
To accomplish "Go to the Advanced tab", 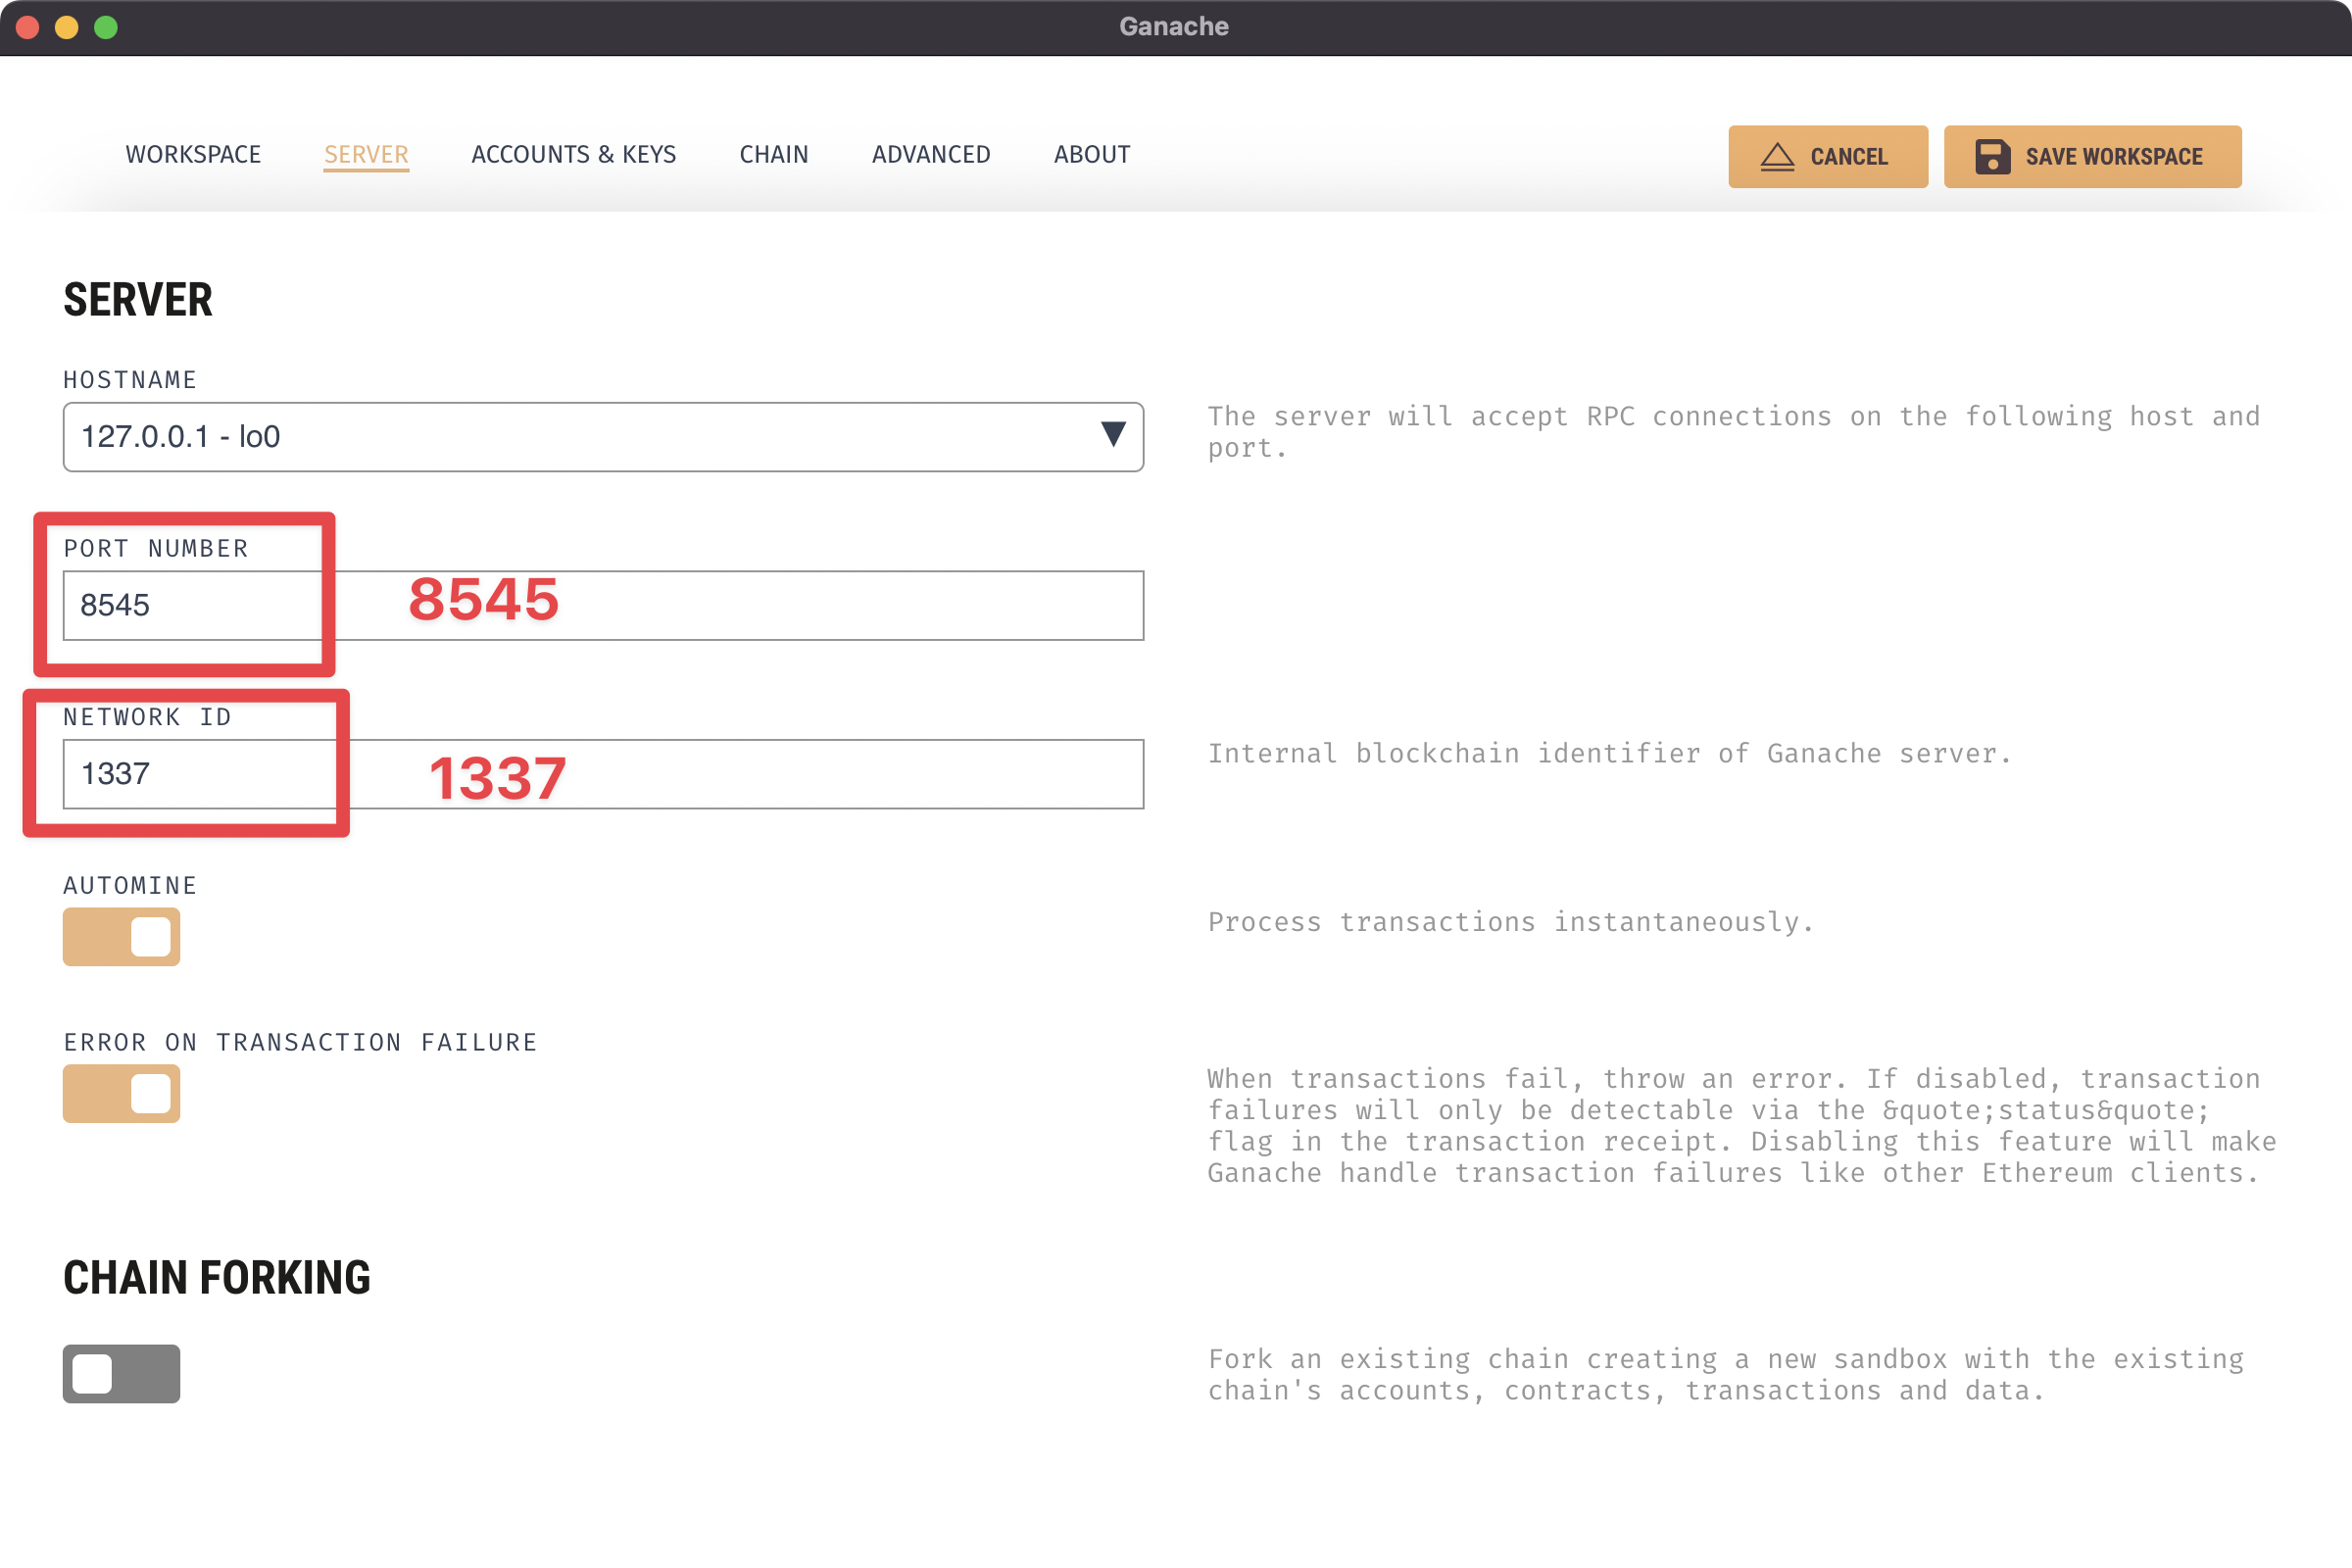I will pos(931,155).
